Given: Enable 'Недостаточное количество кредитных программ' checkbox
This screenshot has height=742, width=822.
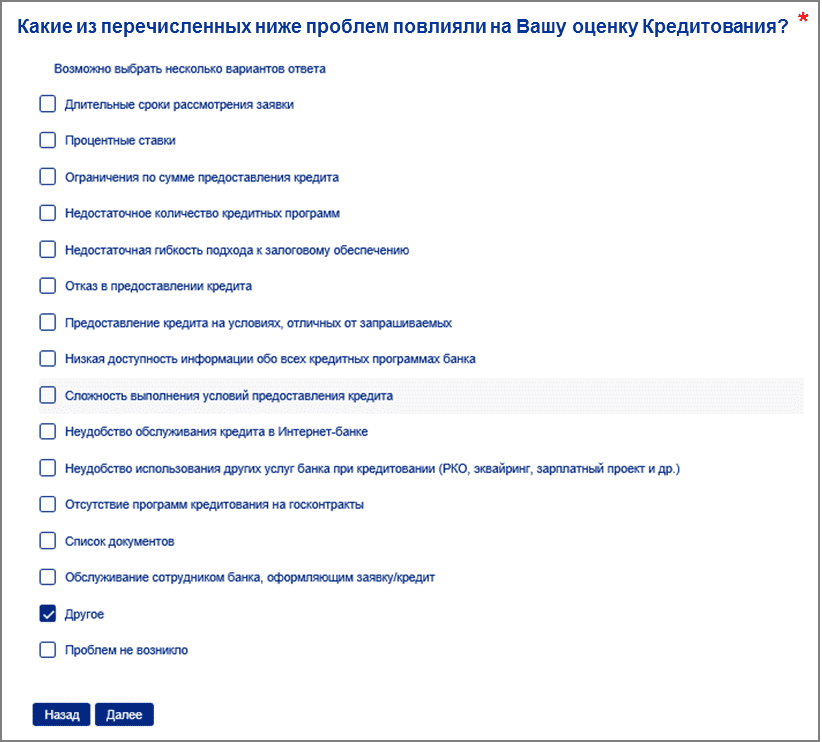Looking at the screenshot, I should 48,213.
